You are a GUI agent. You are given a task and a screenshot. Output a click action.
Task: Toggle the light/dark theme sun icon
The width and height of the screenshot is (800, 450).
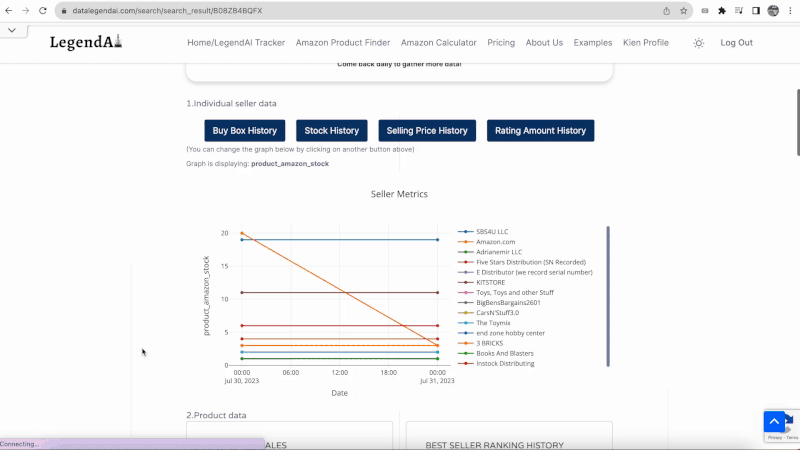point(698,43)
